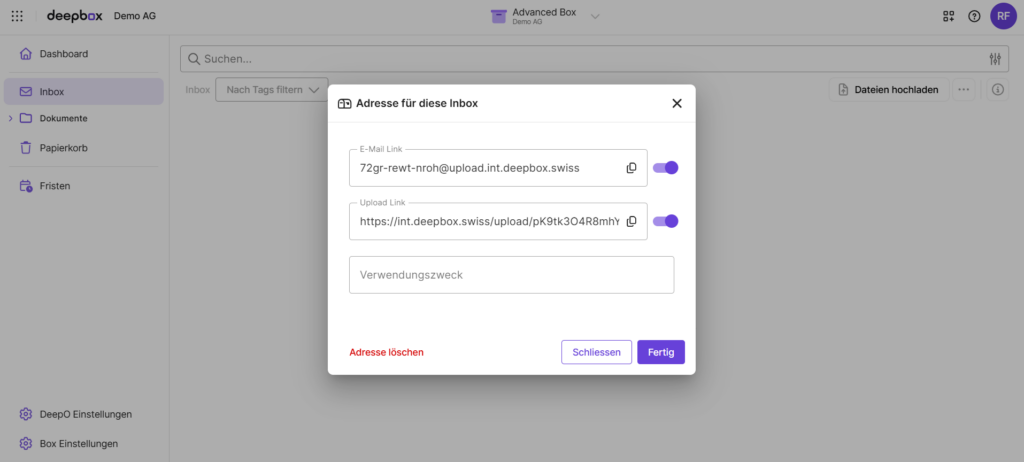This screenshot has width=1024, height=462.
Task: Expand the Advanced Box selector
Action: click(x=595, y=16)
